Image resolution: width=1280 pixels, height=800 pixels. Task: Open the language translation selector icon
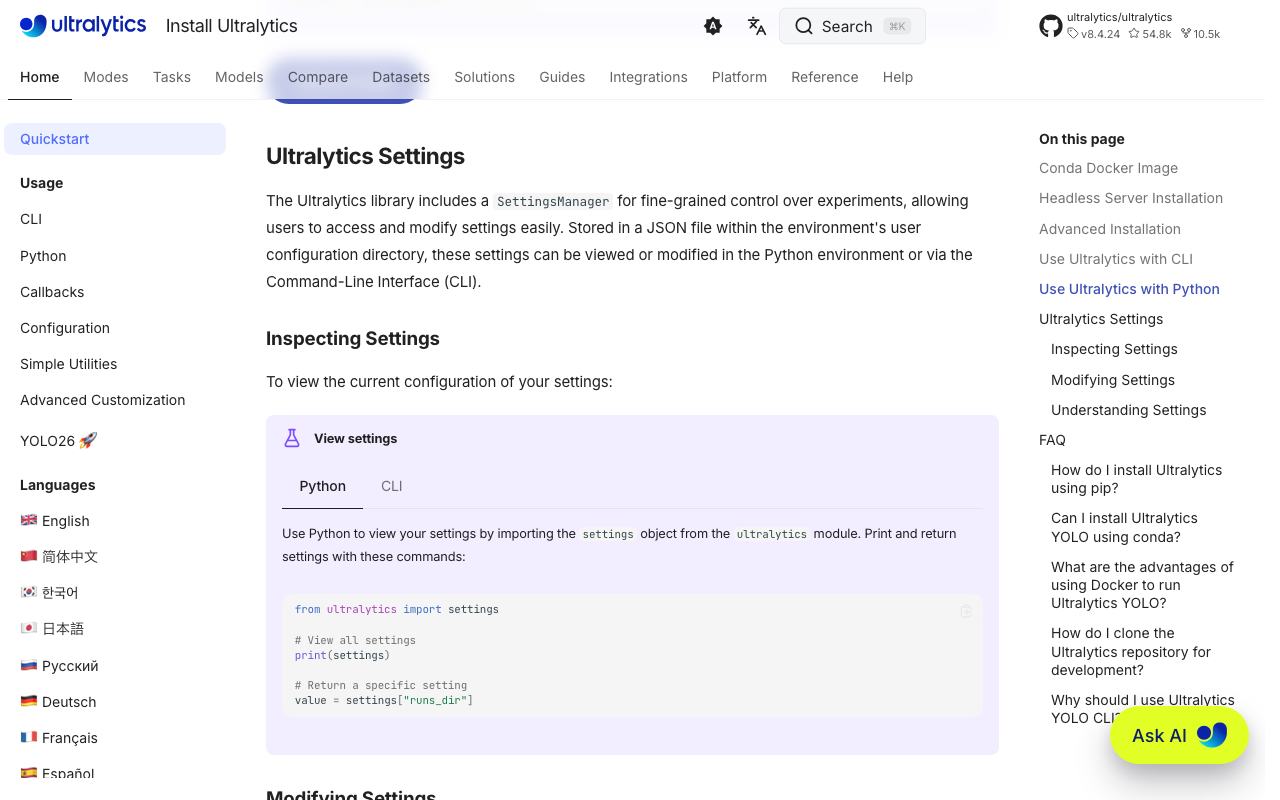click(x=757, y=26)
